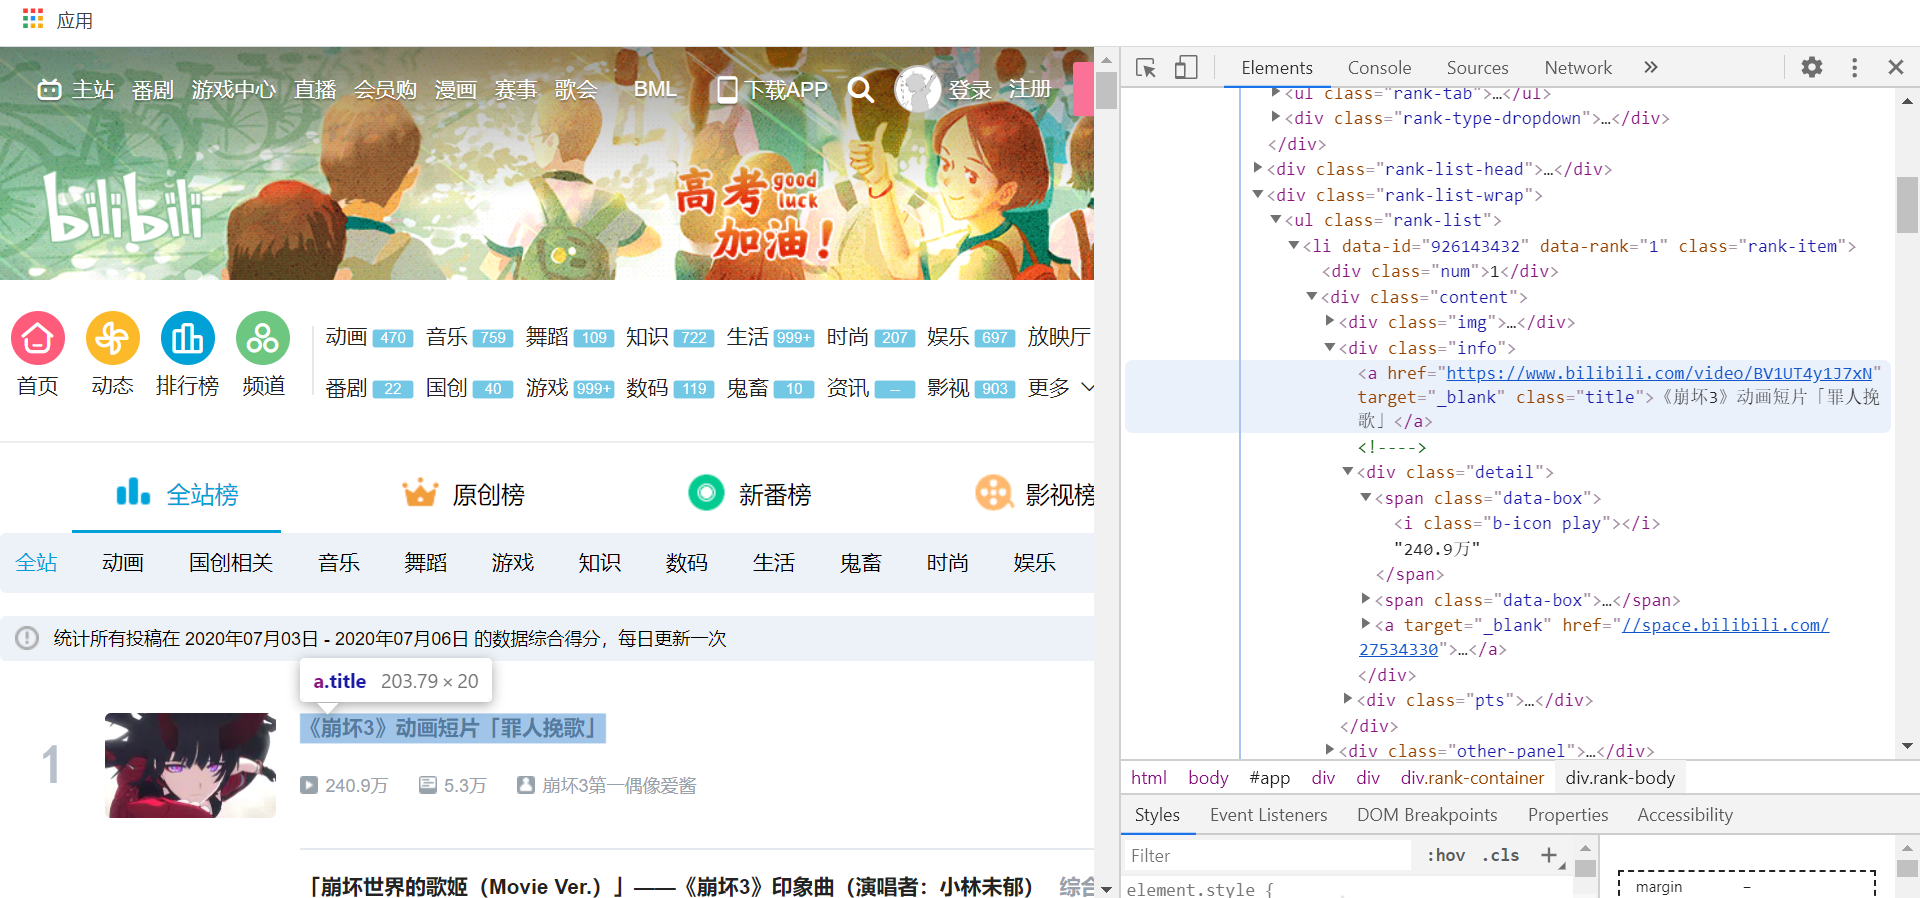Open the BV1UT4y1J7xN href link in DevTools
Image resolution: width=1920 pixels, height=898 pixels.
pyautogui.click(x=1659, y=373)
